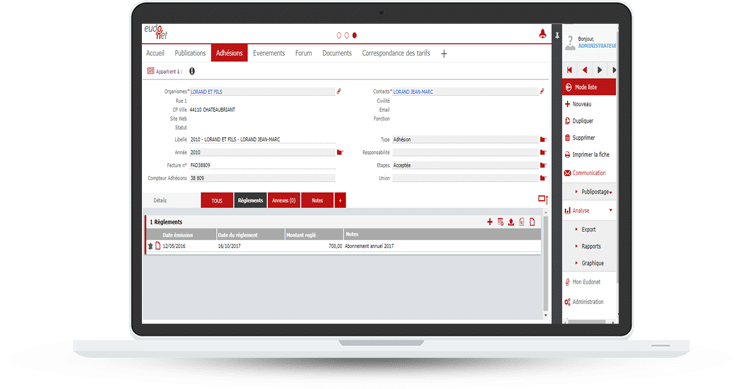Screen dimensions: 735x389
Task: Click Mode liste button
Action: (x=589, y=87)
